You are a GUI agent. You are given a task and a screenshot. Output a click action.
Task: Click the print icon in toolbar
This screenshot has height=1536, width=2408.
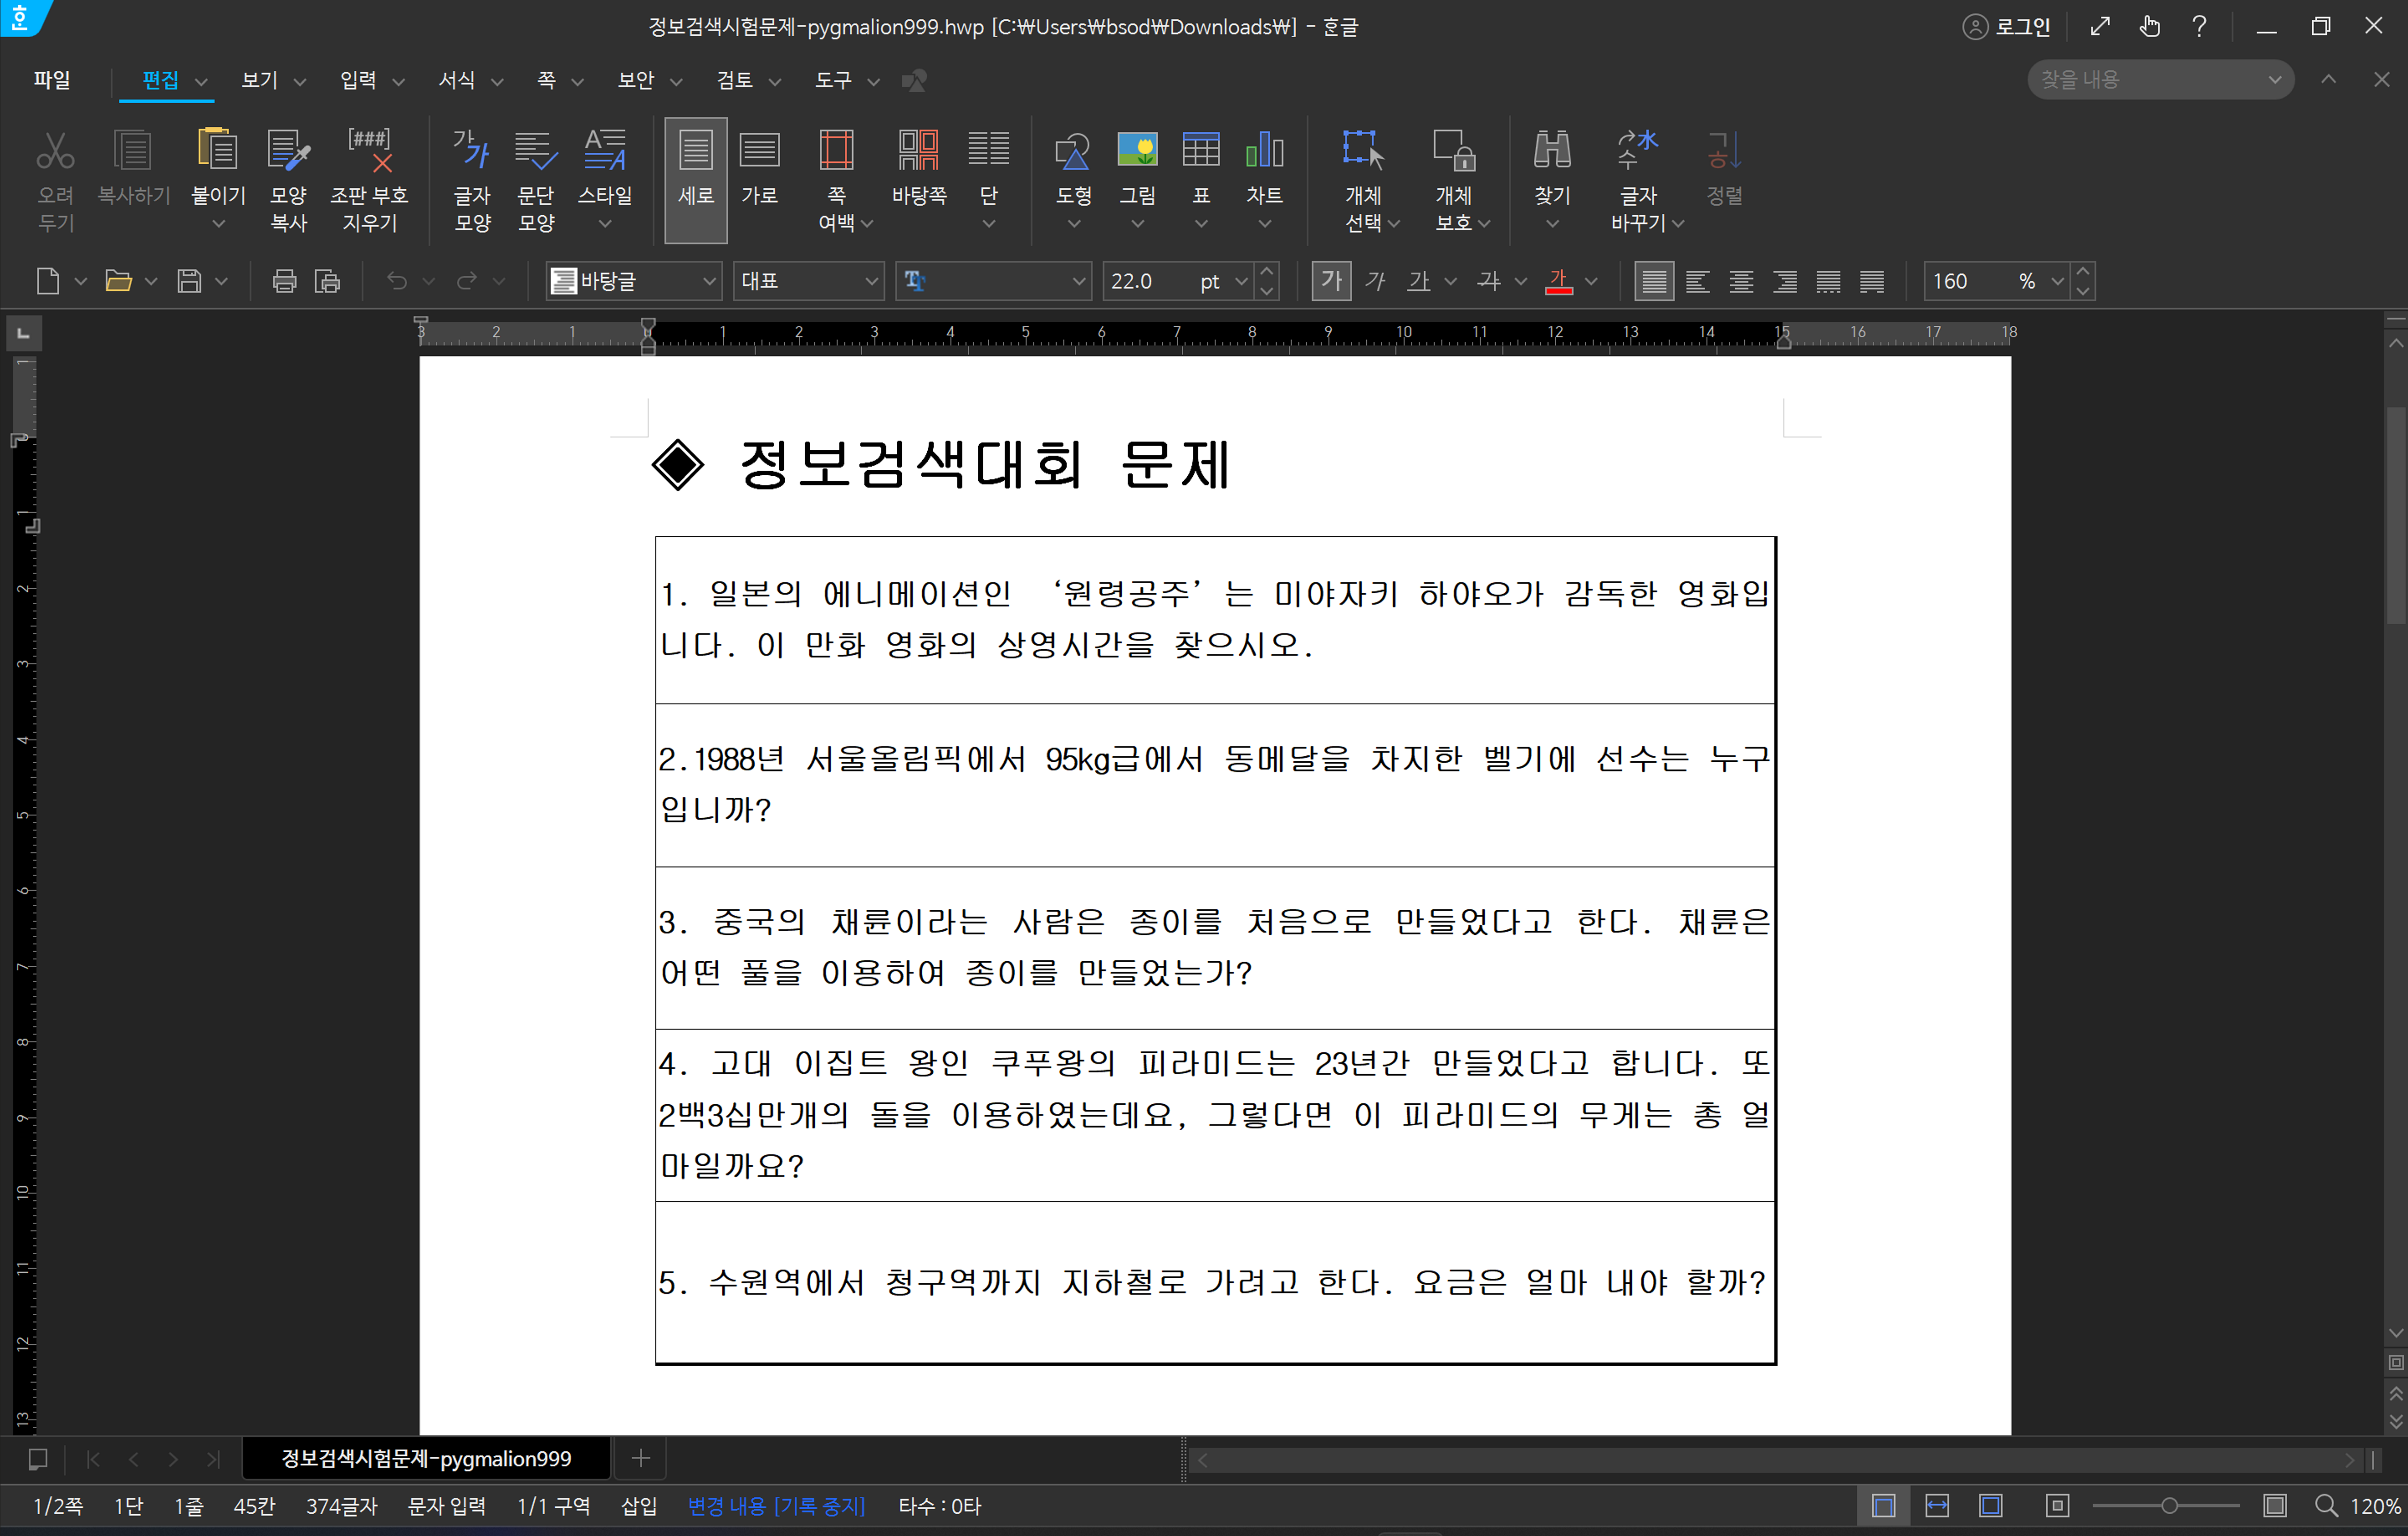284,281
